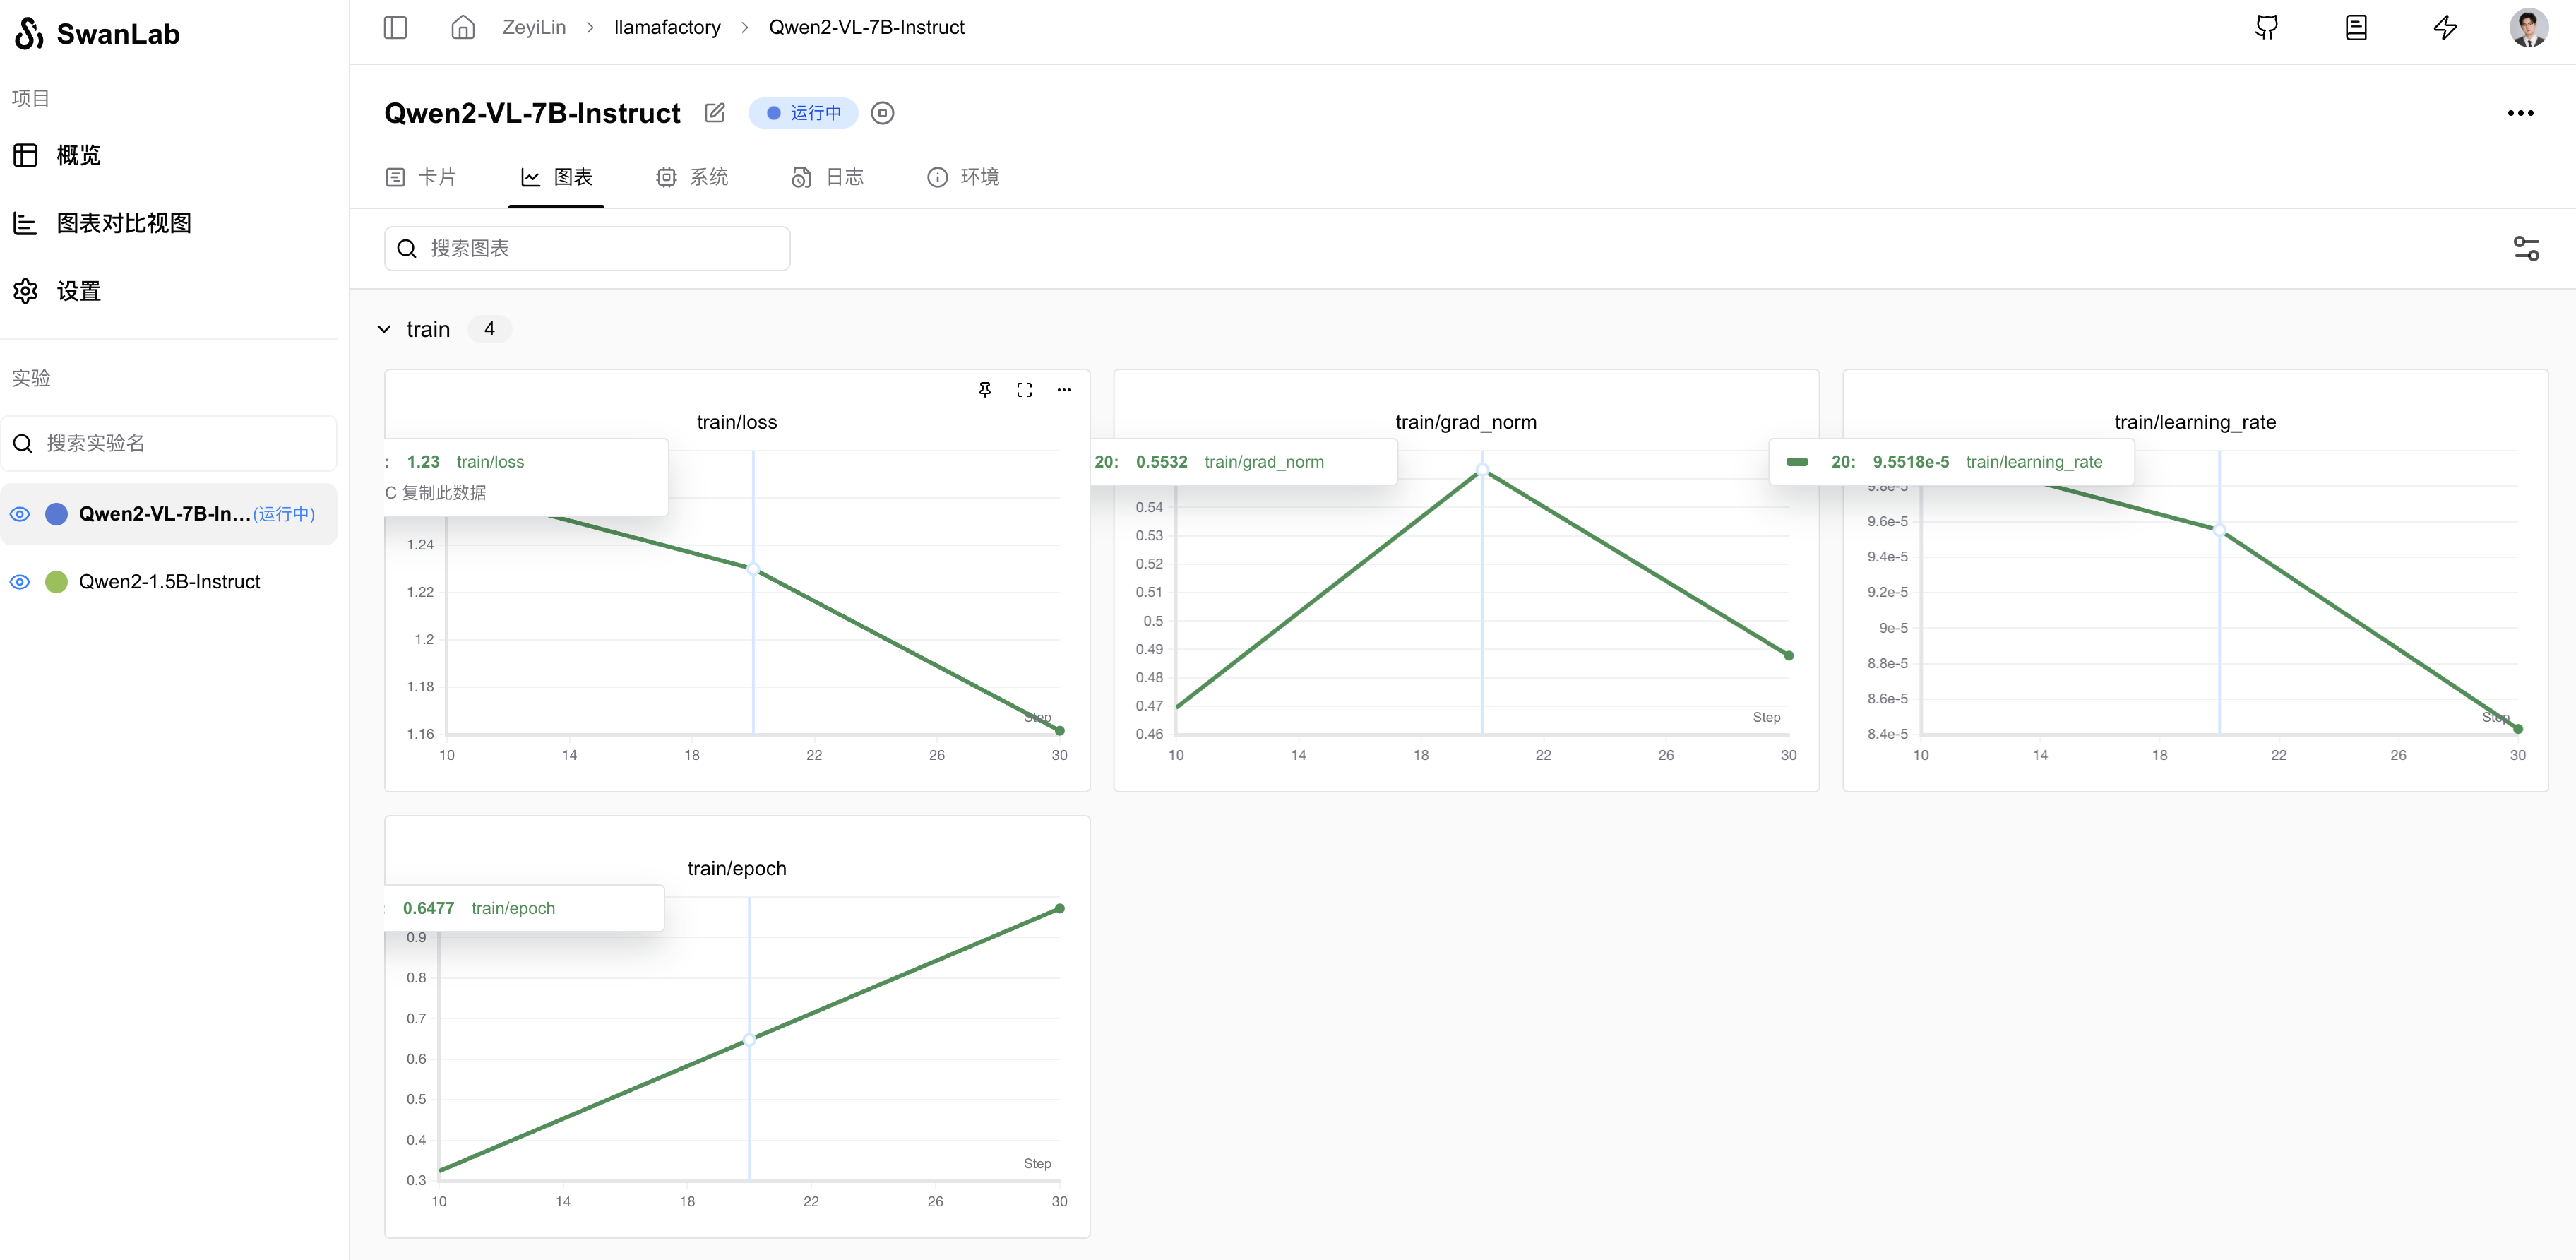Open the user avatar menu
The height and width of the screenshot is (1260, 2576).
(x=2528, y=27)
